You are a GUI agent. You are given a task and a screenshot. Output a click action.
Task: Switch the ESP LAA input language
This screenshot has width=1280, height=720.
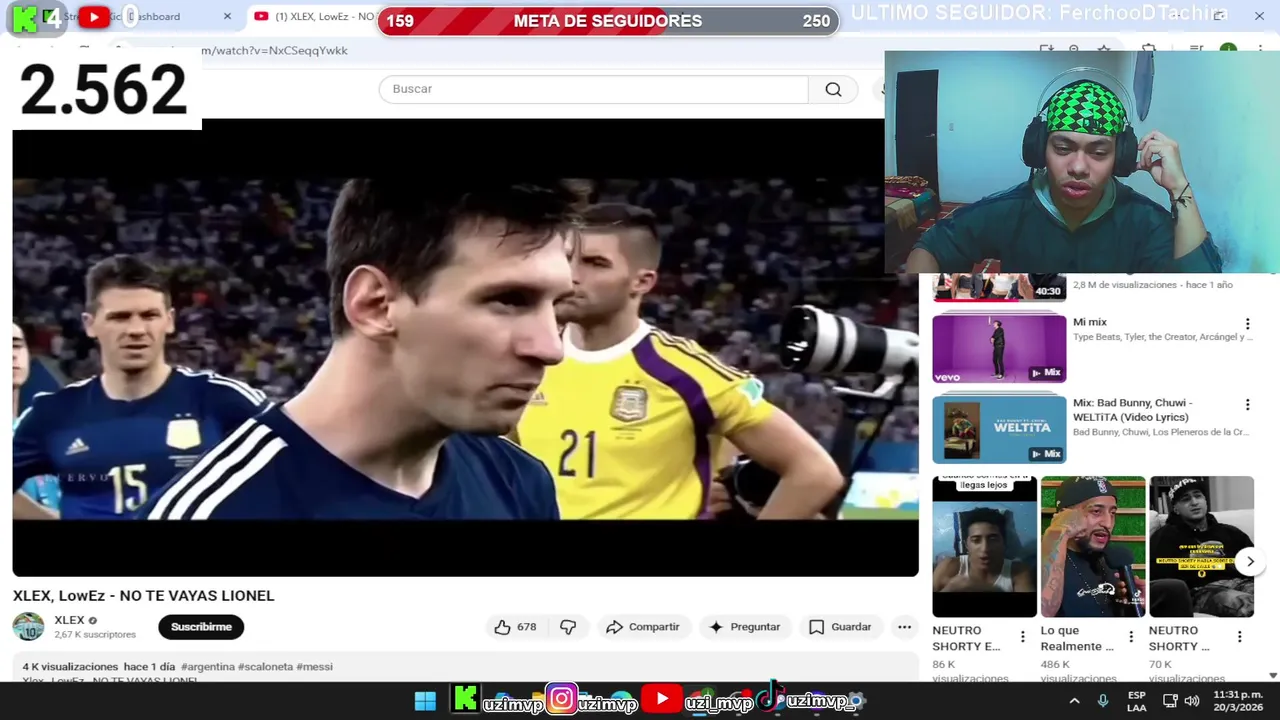tap(1137, 701)
